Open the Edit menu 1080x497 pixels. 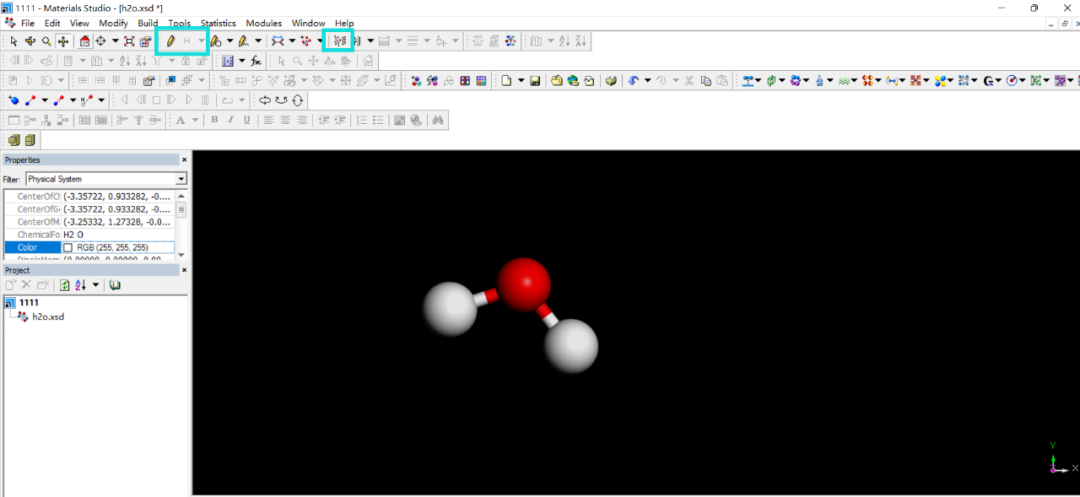(52, 23)
